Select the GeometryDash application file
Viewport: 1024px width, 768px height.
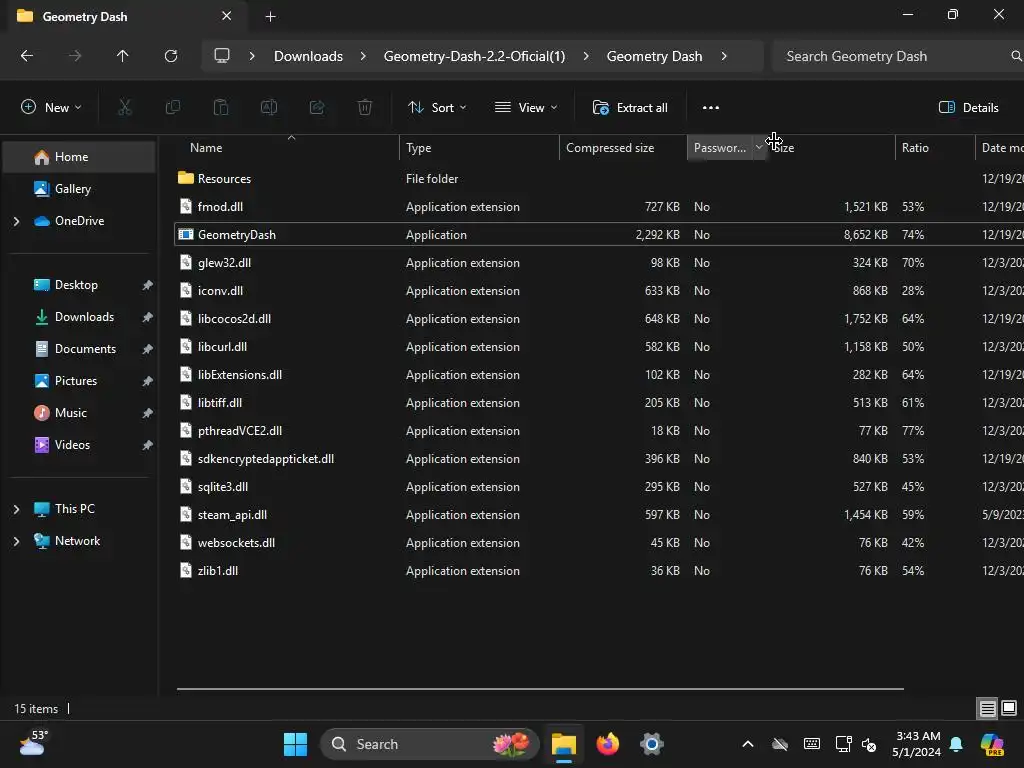click(x=599, y=234)
